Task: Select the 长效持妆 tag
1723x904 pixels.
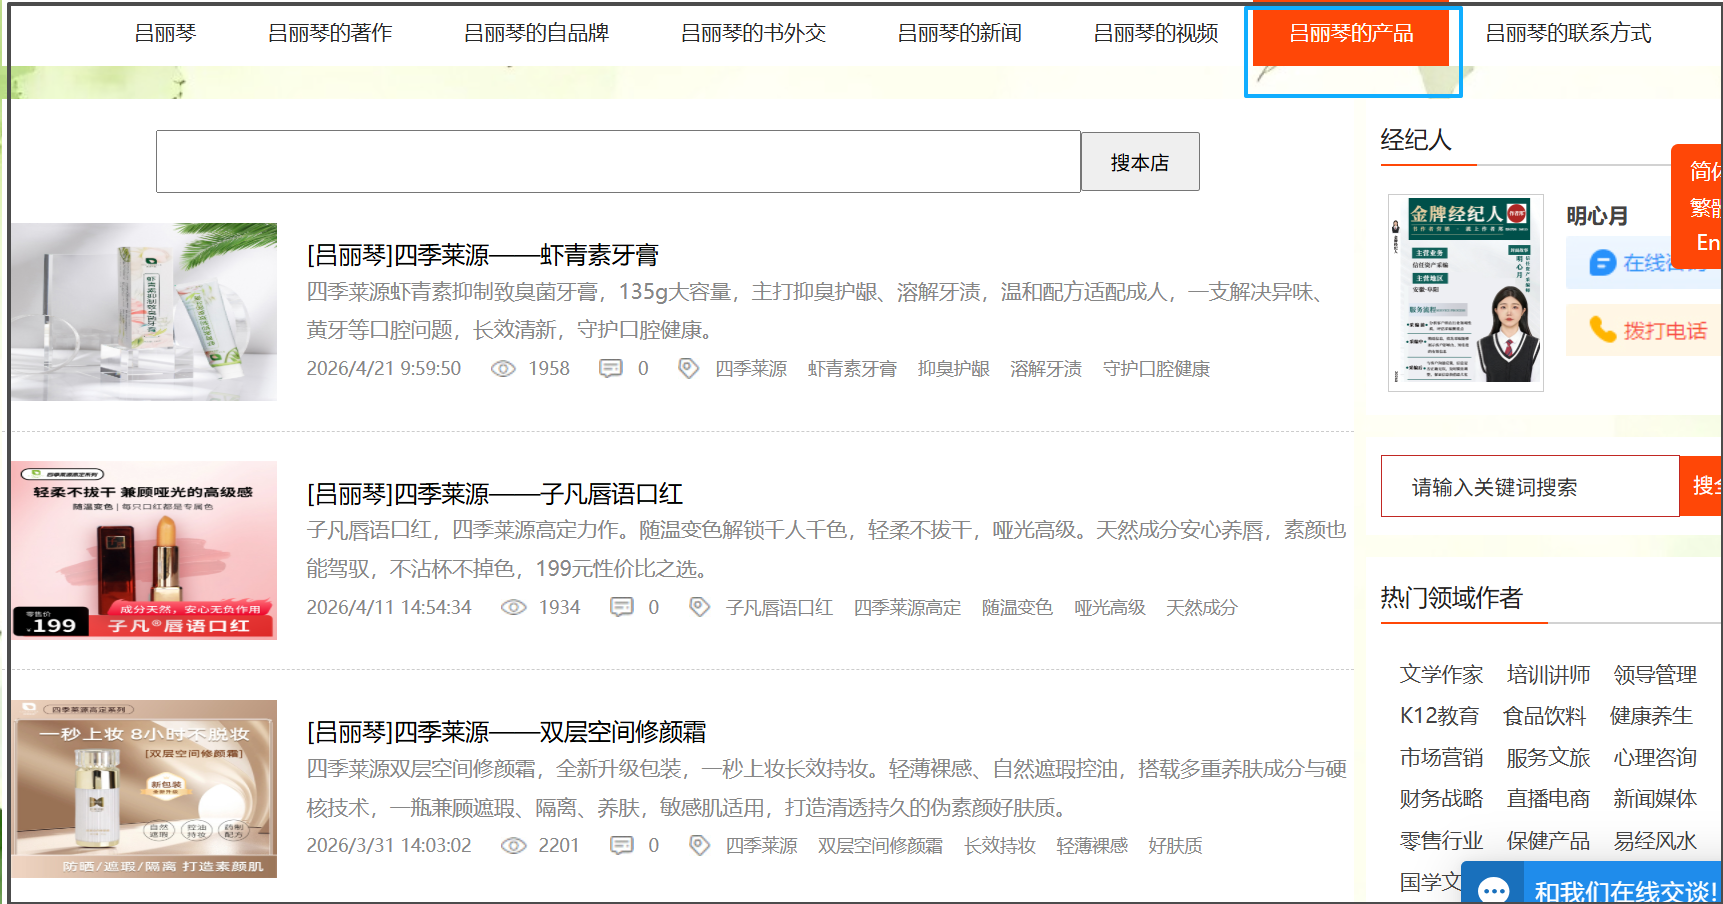Action: tap(1000, 846)
